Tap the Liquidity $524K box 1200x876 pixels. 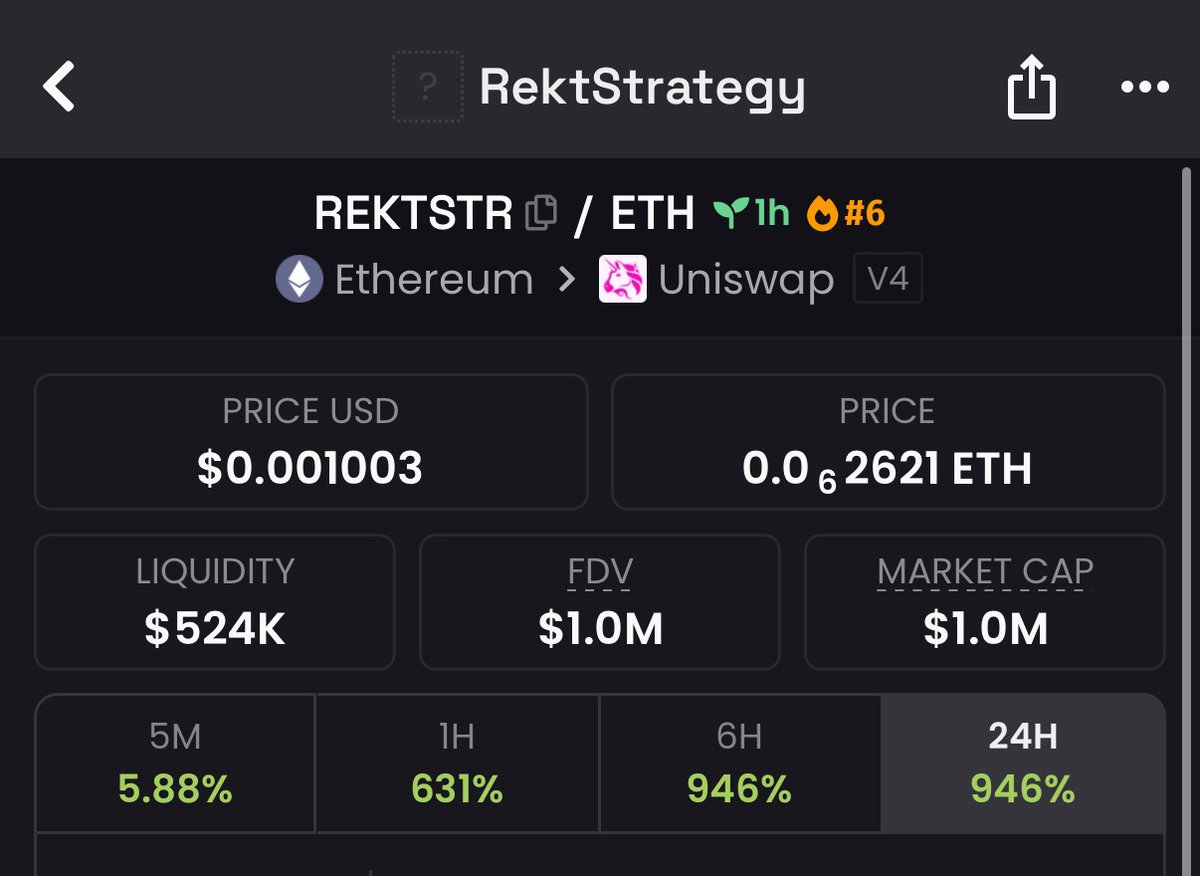coord(215,602)
